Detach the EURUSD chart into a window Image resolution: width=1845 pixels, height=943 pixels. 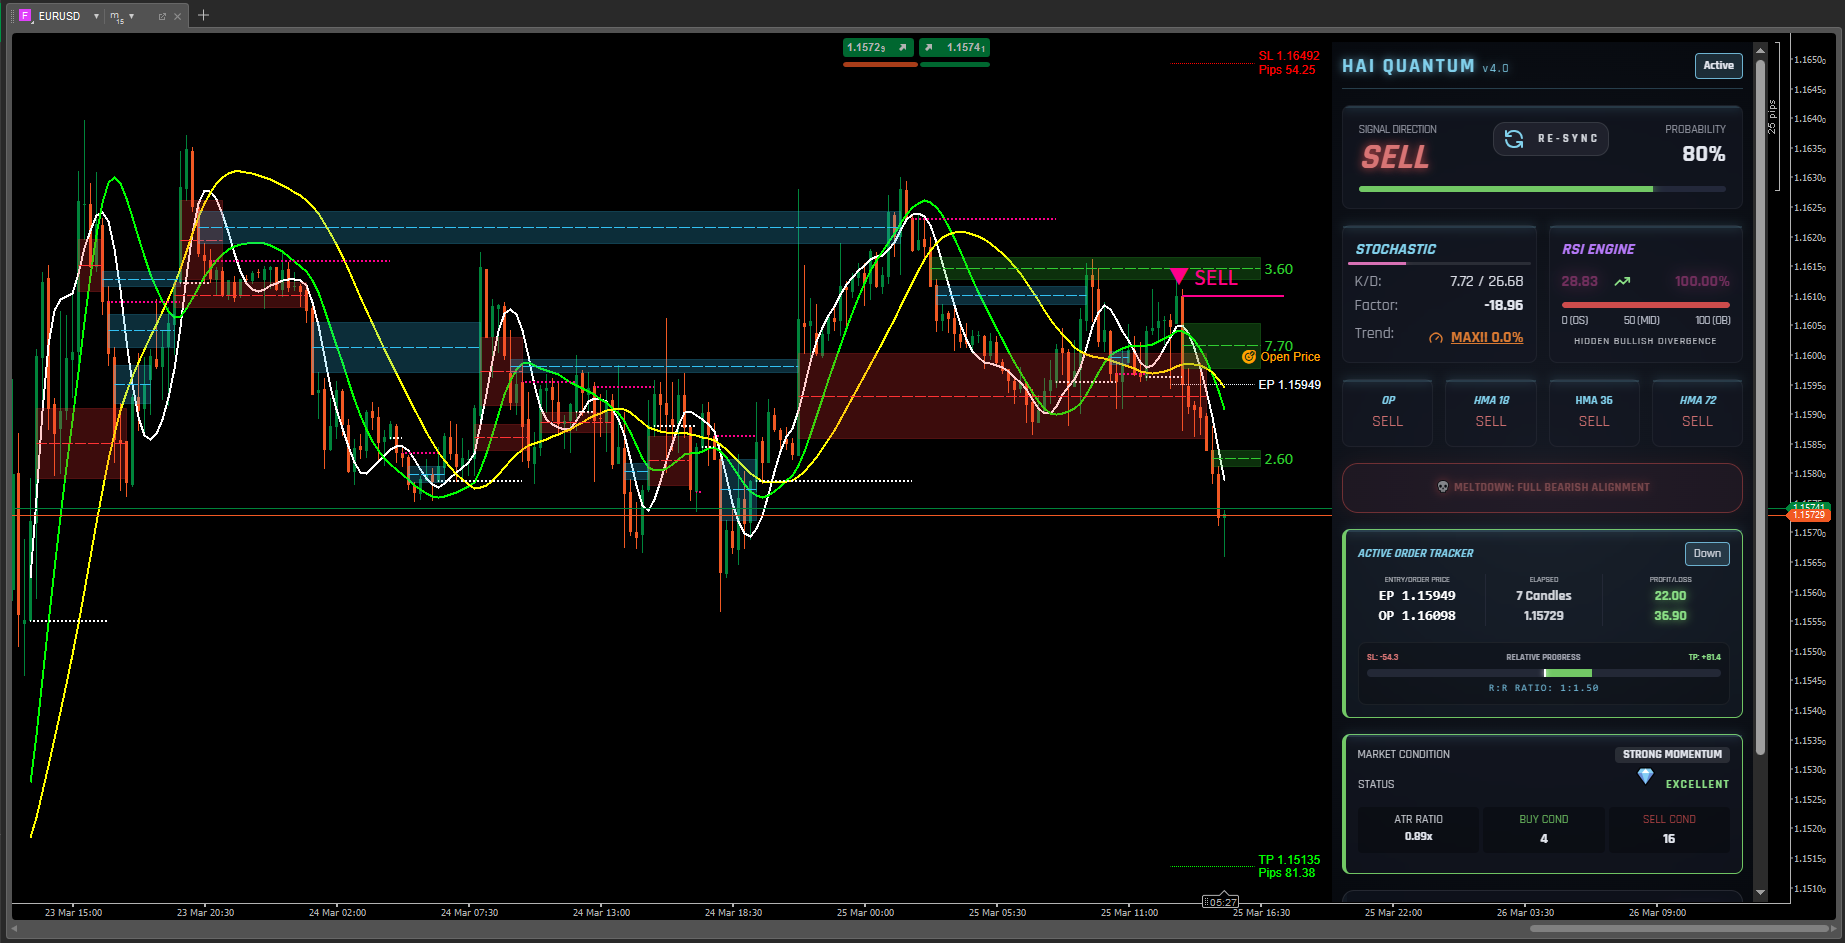click(162, 16)
